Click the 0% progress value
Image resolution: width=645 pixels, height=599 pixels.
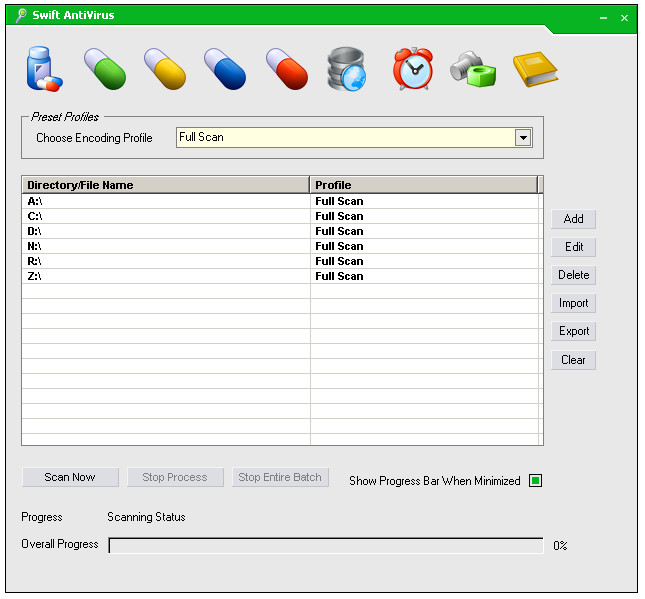pos(560,546)
